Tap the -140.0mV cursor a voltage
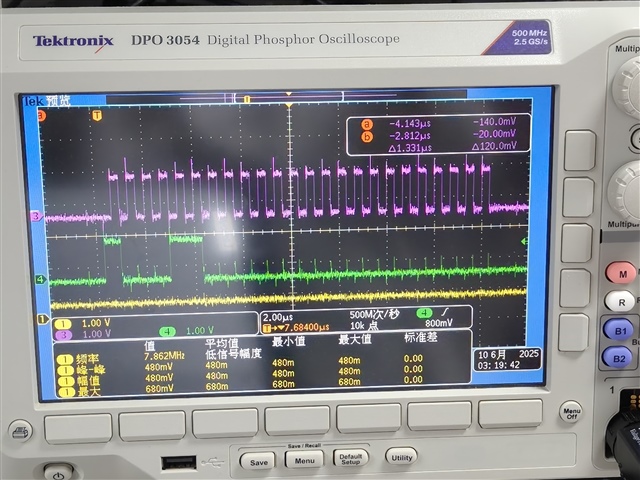Viewport: 640px width, 480px height. point(494,122)
